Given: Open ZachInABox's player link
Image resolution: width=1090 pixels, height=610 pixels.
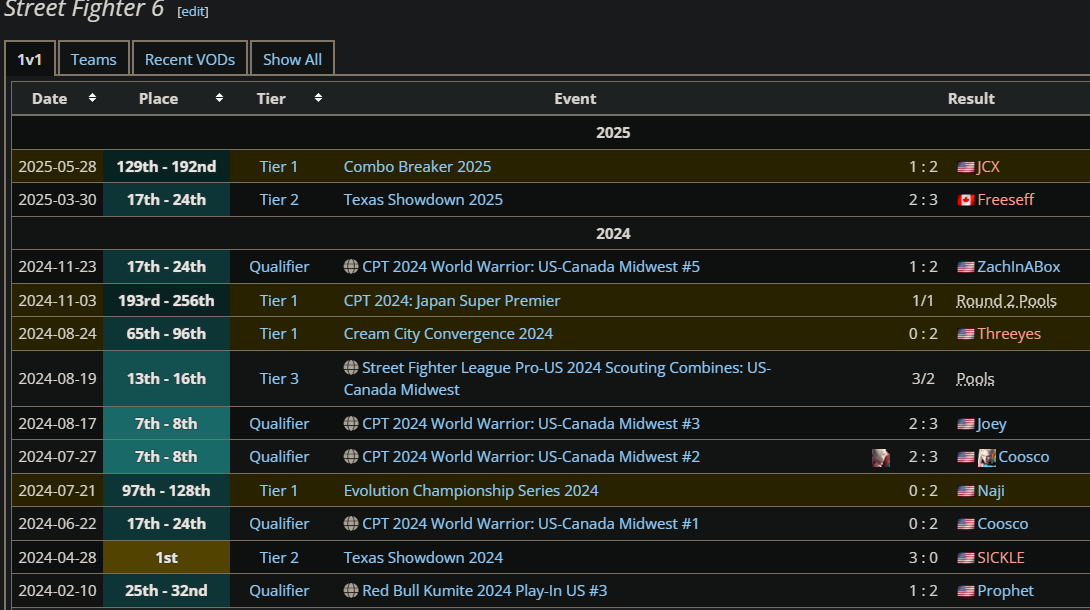Looking at the screenshot, I should pos(1019,267).
